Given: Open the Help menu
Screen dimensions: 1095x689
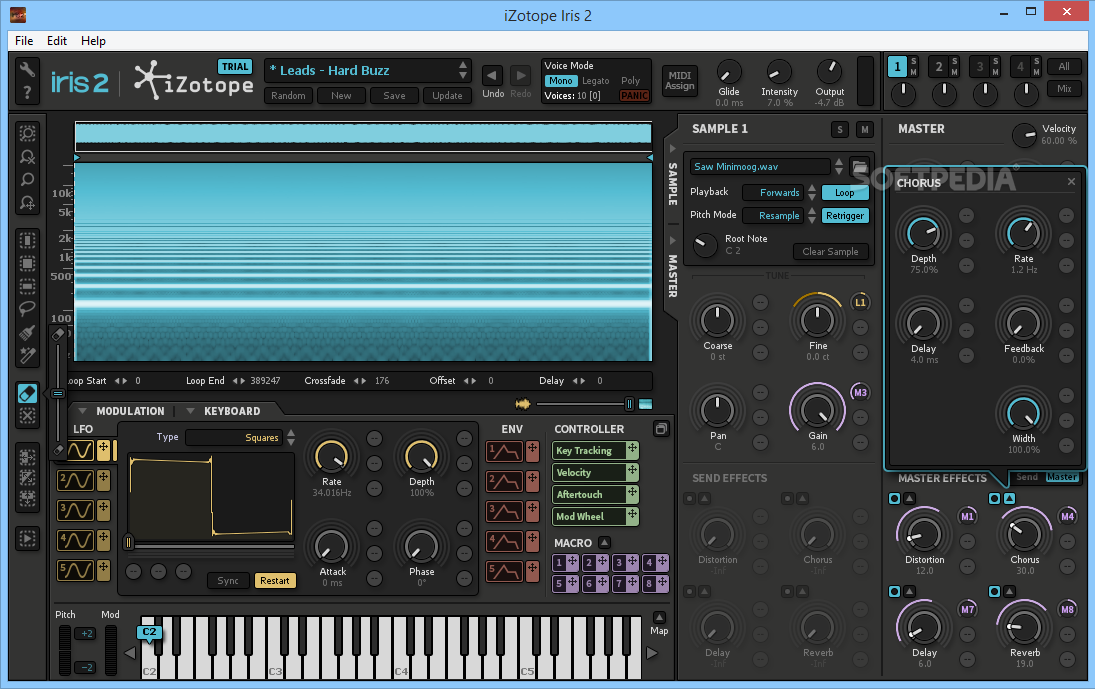Looking at the screenshot, I should (93, 40).
